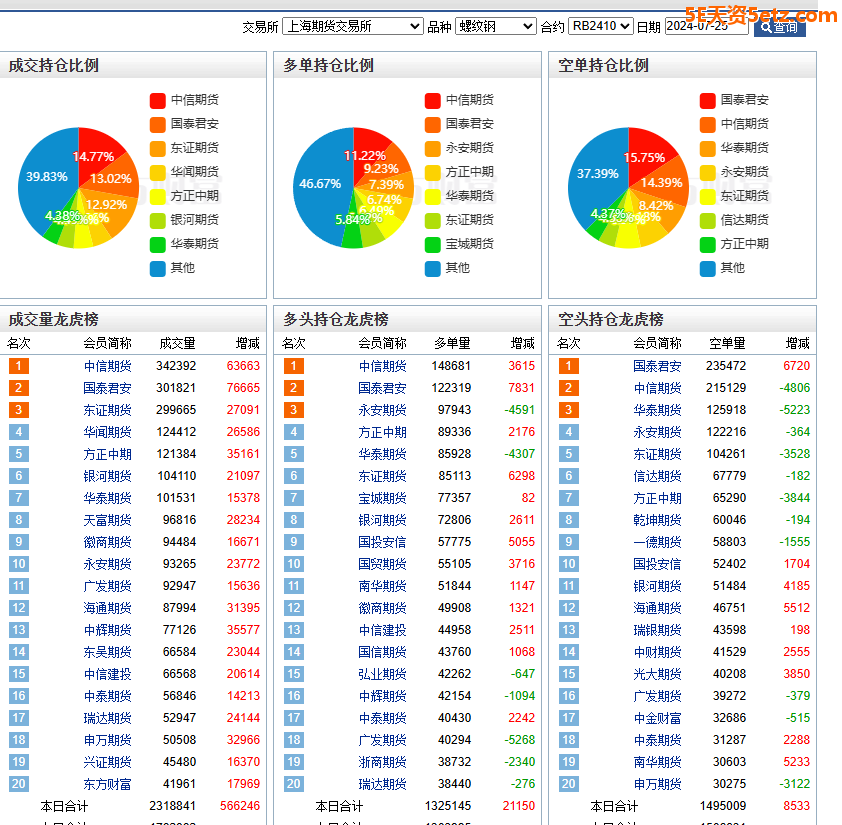Viewport: 842px width, 825px height.
Task: Click rank 3 badge in 多头持仓龙虎榜
Action: [293, 410]
